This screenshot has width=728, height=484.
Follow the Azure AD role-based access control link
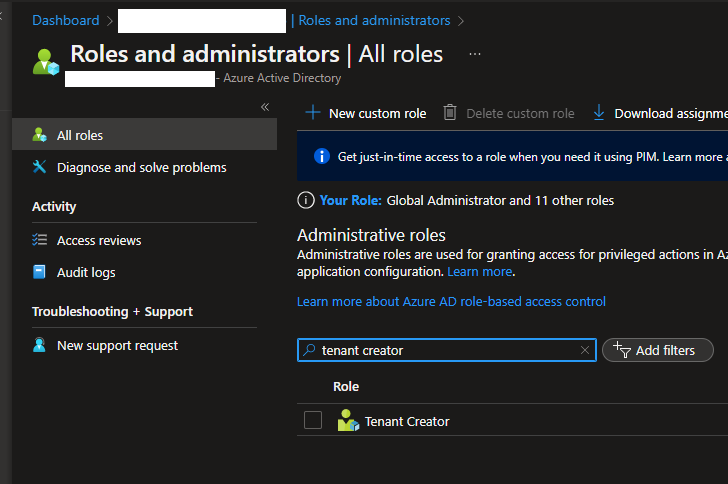pyautogui.click(x=451, y=301)
